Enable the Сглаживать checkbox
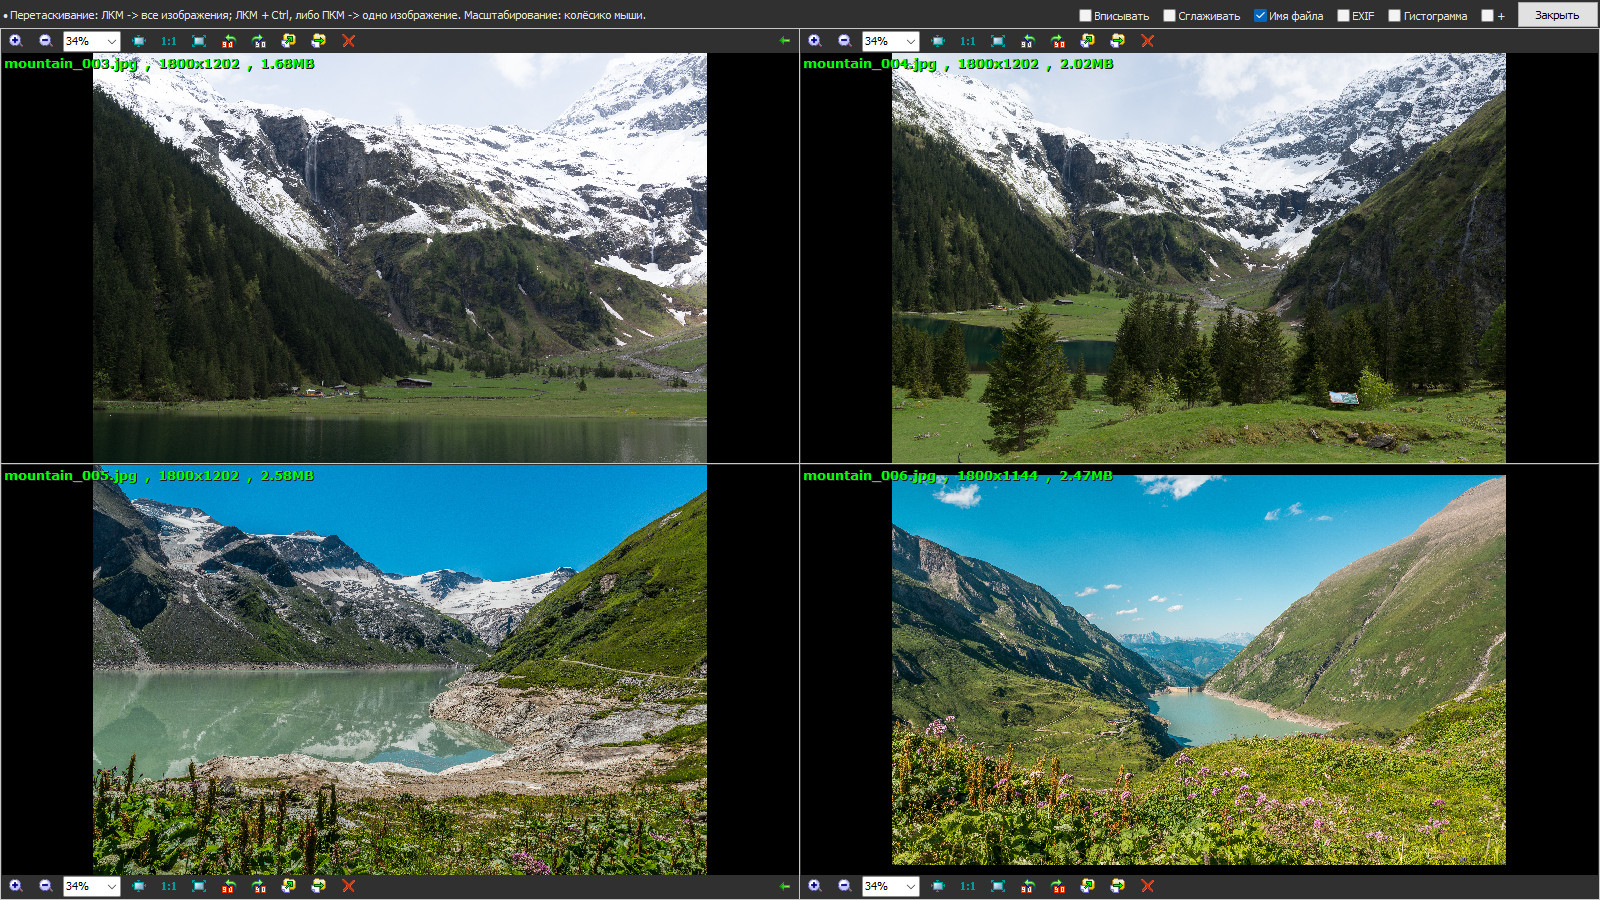 coord(1168,15)
